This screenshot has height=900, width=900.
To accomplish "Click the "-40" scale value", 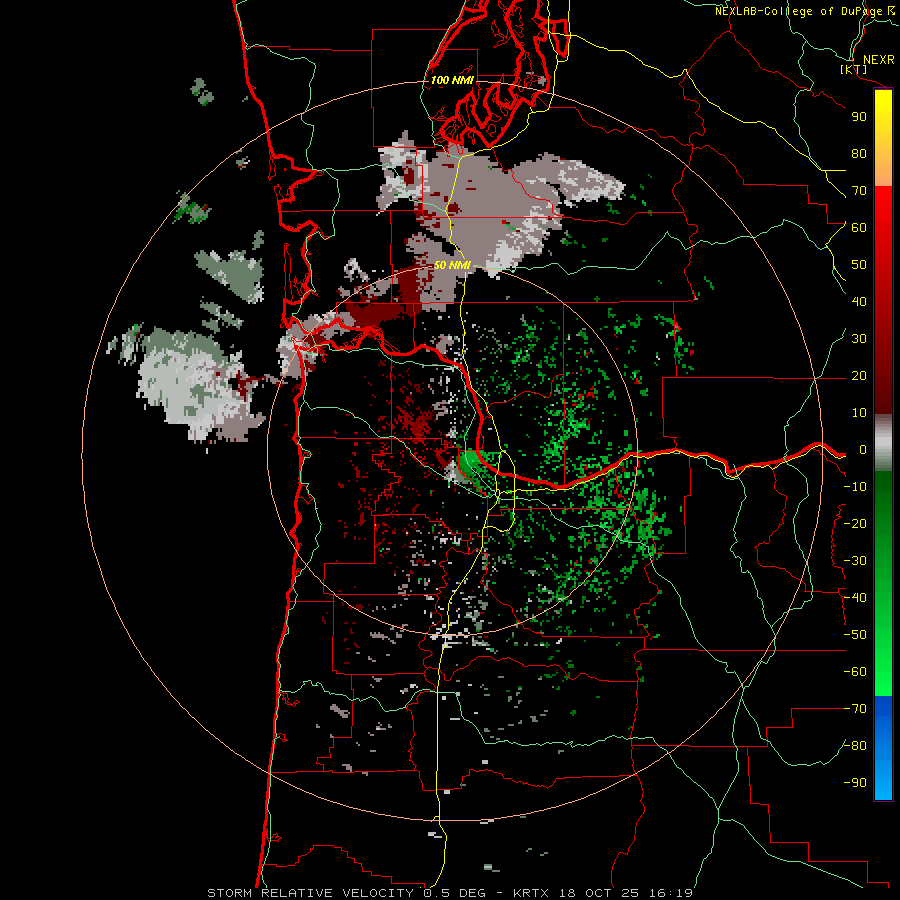I will pyautogui.click(x=855, y=598).
